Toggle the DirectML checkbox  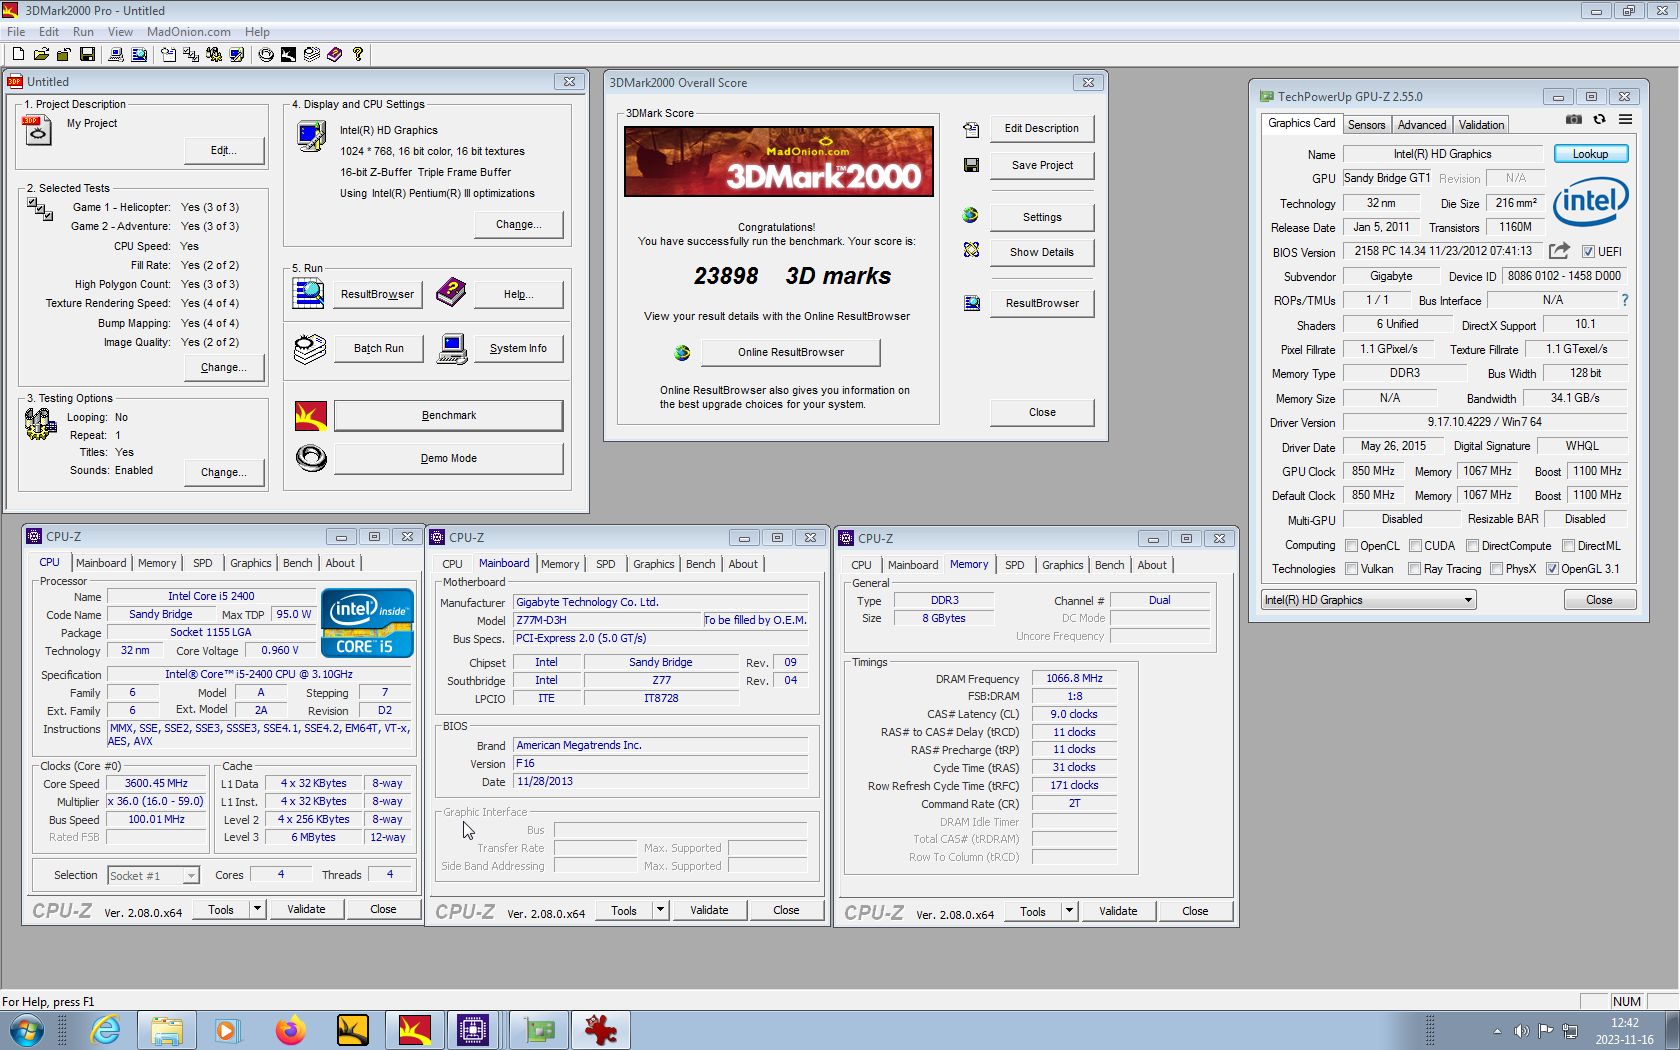pyautogui.click(x=1568, y=546)
